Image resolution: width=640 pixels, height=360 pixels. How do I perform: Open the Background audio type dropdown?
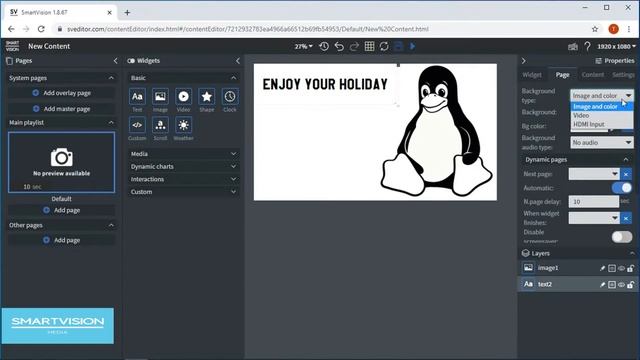coord(602,142)
